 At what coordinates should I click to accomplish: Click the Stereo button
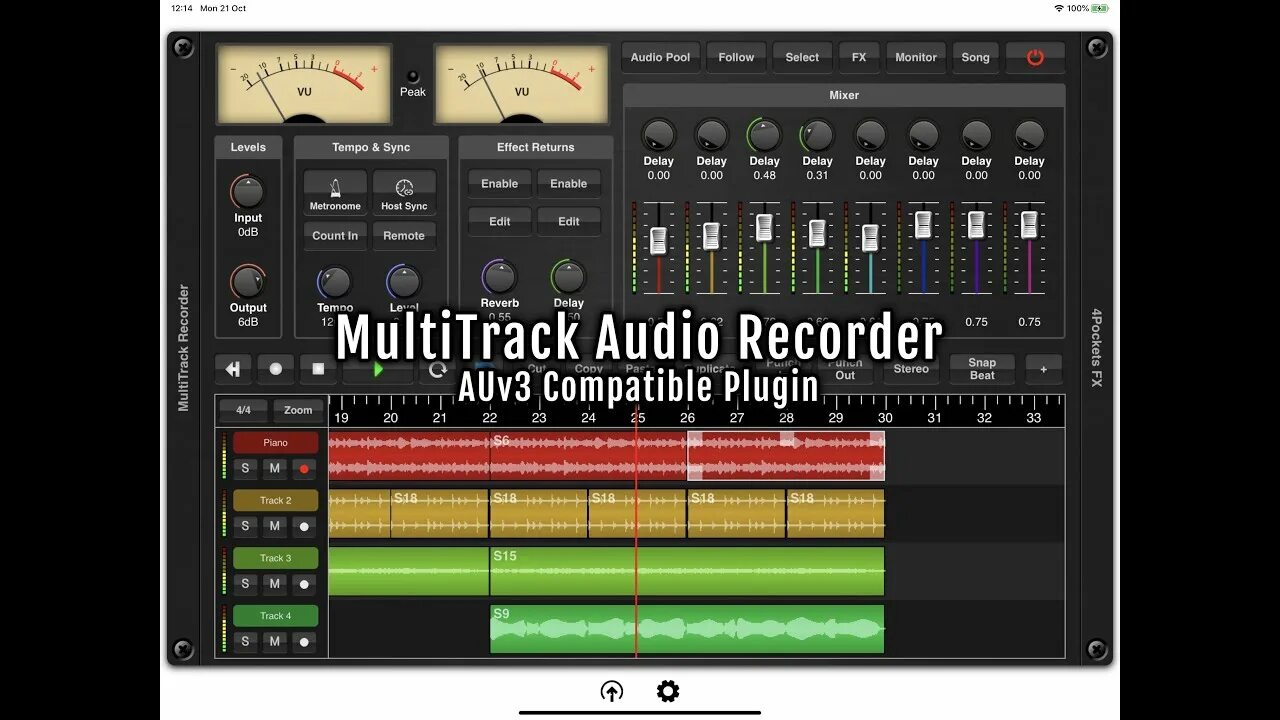pyautogui.click(x=911, y=369)
